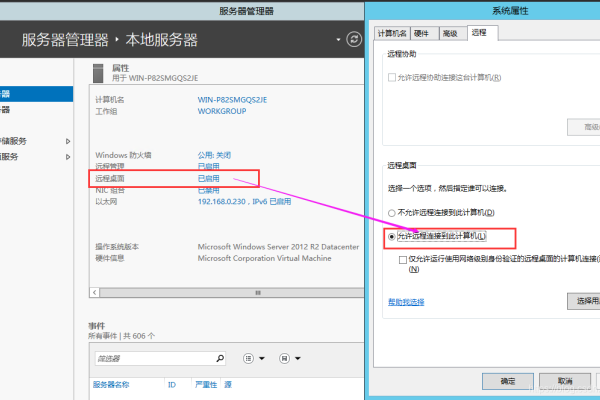Select 不允许远程连接到此计算机 radio button
Image resolution: width=600 pixels, height=400 pixels.
pyautogui.click(x=391, y=213)
